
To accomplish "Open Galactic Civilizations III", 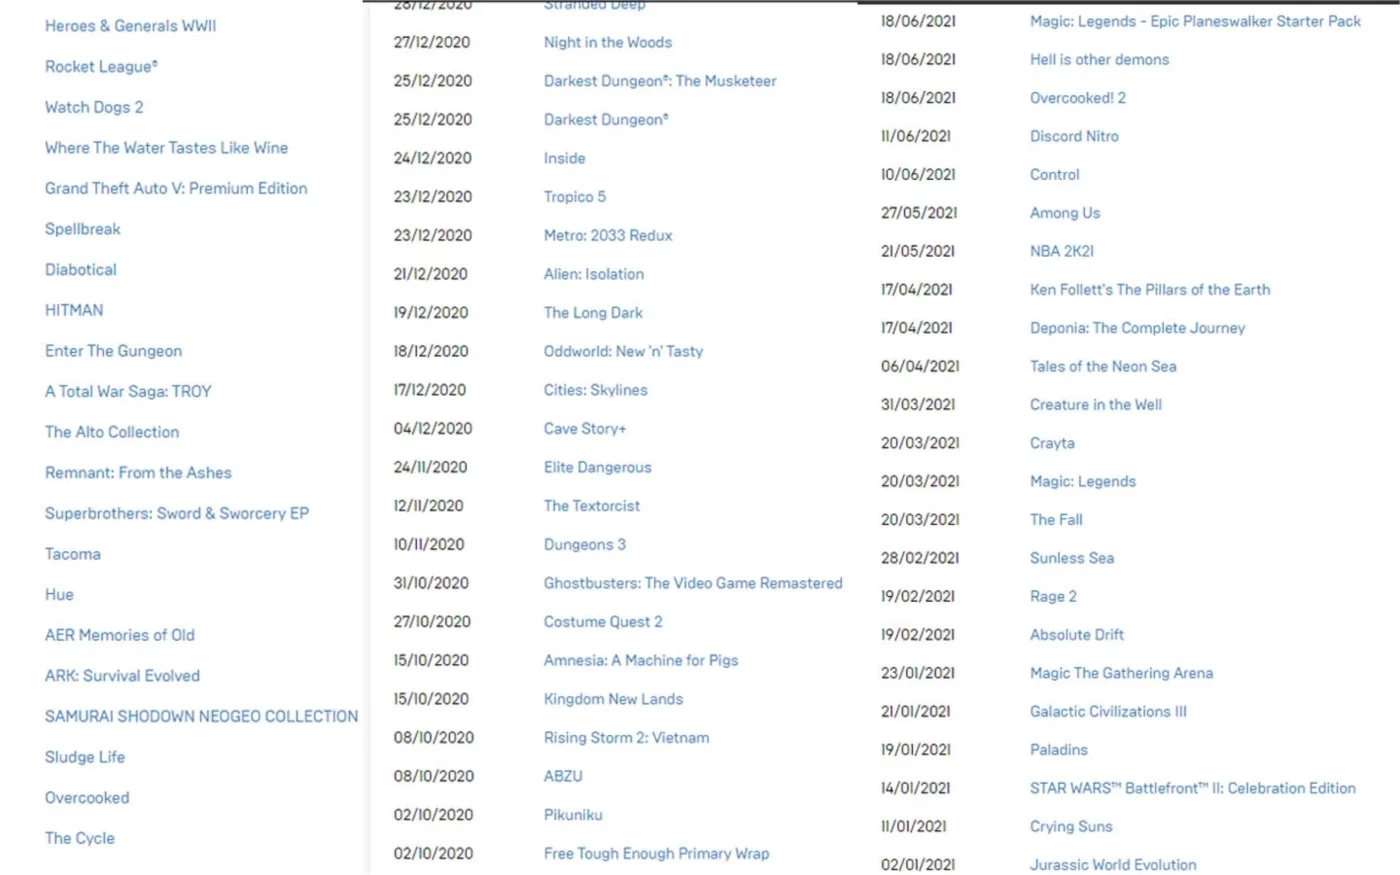I will pos(1108,712).
